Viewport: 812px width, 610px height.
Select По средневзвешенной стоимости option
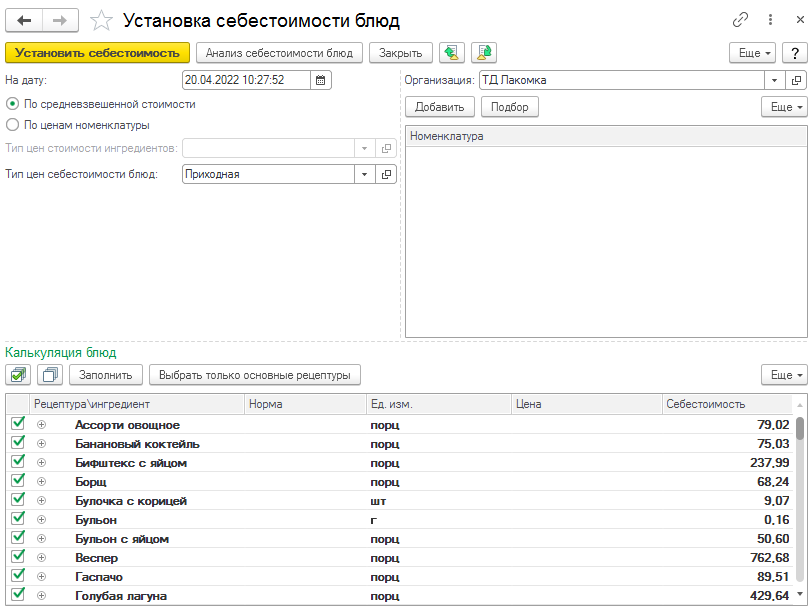coord(13,103)
